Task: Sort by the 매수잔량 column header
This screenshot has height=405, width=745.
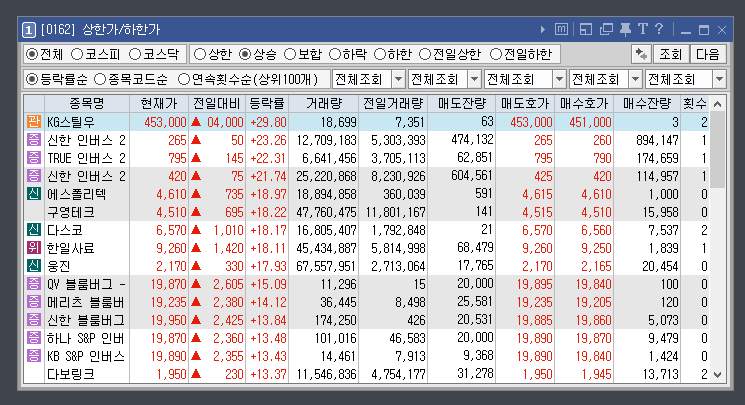Action: (647, 103)
